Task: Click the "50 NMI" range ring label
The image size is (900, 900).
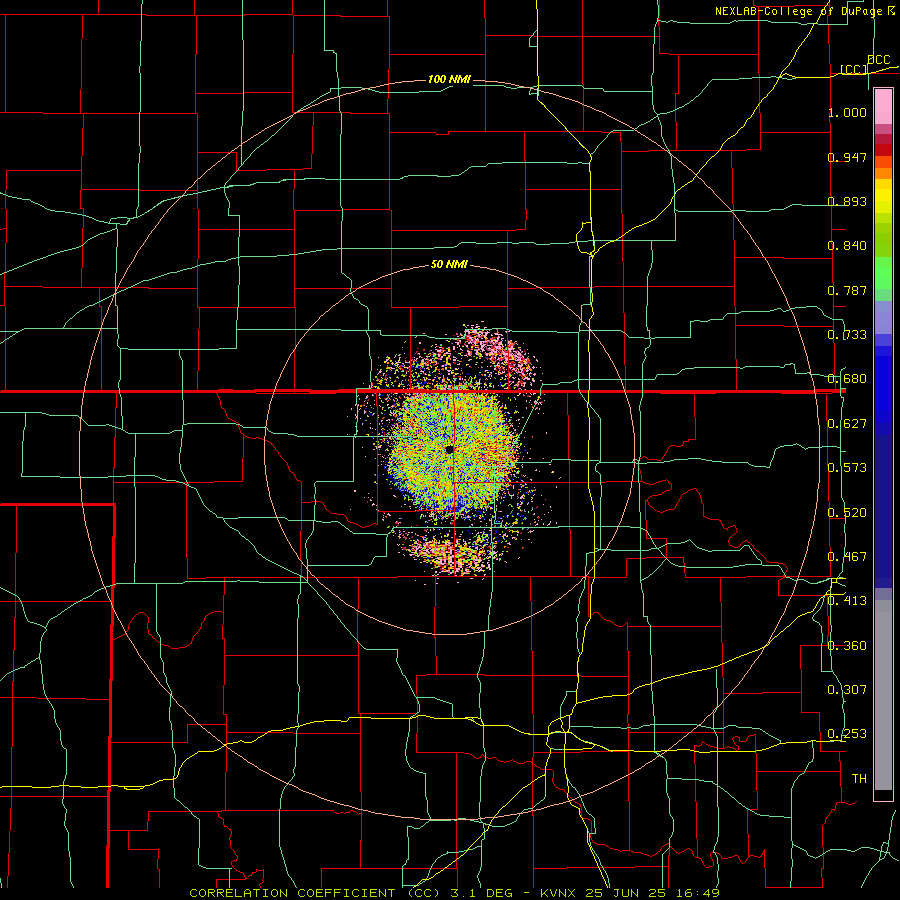Action: click(449, 265)
